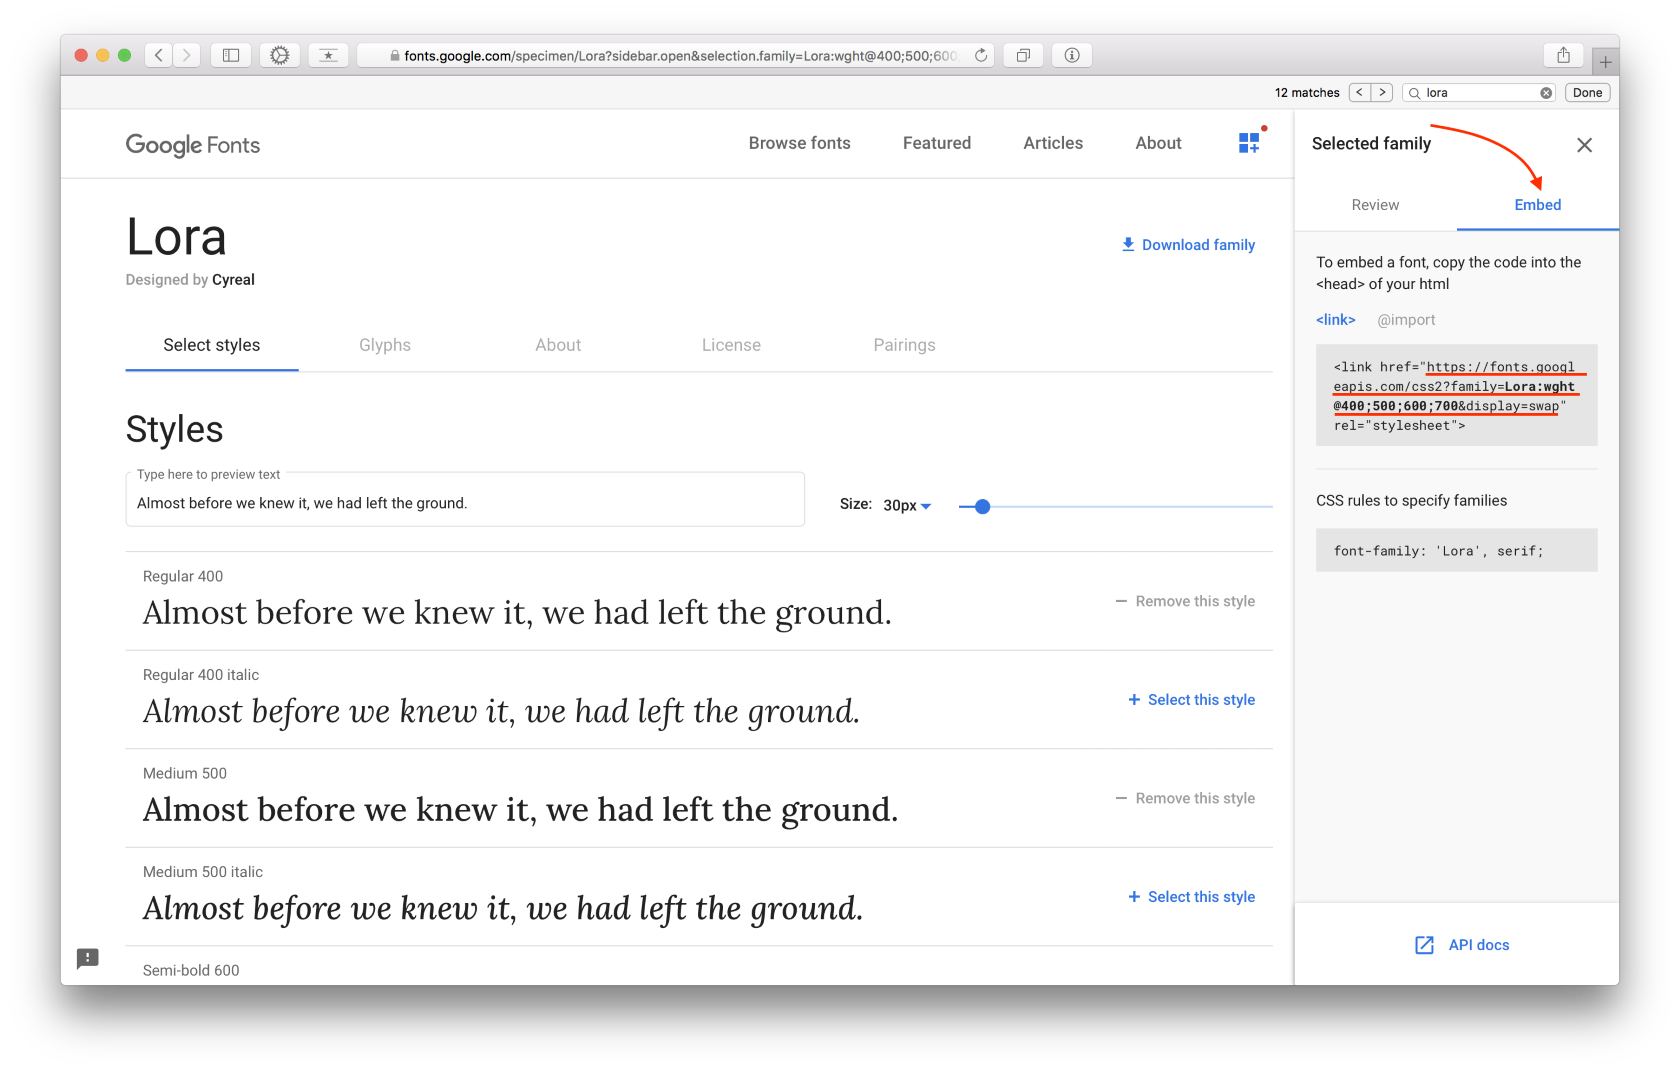The height and width of the screenshot is (1072, 1680).
Task: Close the Selected family panel
Action: (x=1584, y=145)
